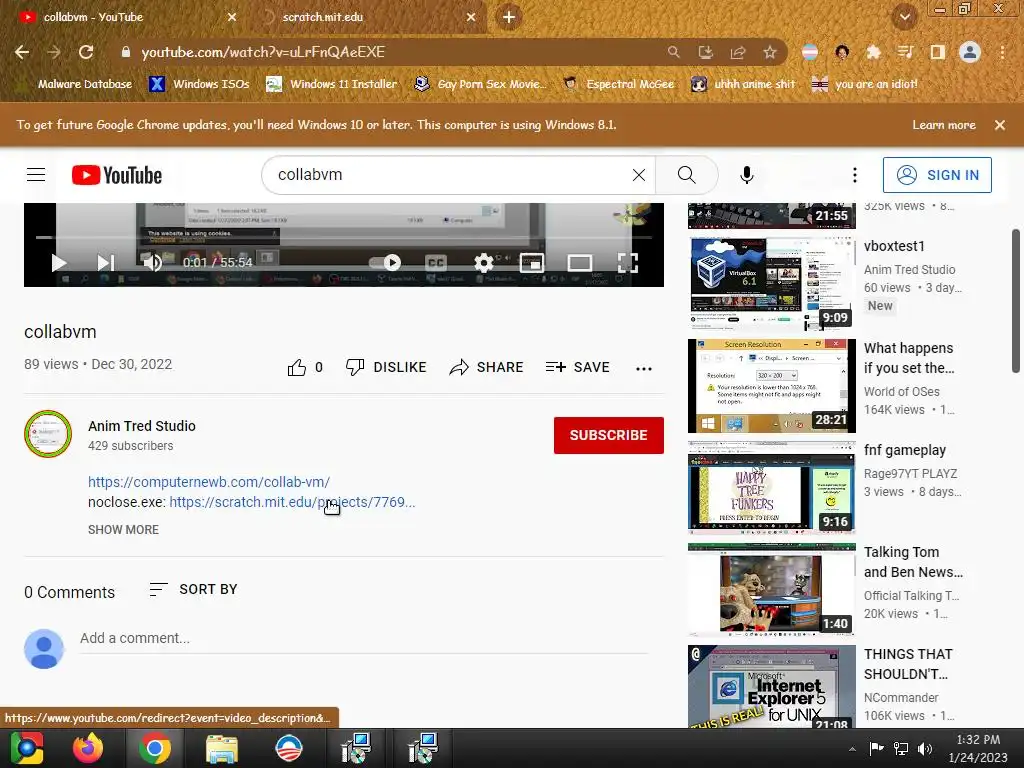1024x768 pixels.
Task: Open Firefox from the taskbar
Action: coord(88,748)
